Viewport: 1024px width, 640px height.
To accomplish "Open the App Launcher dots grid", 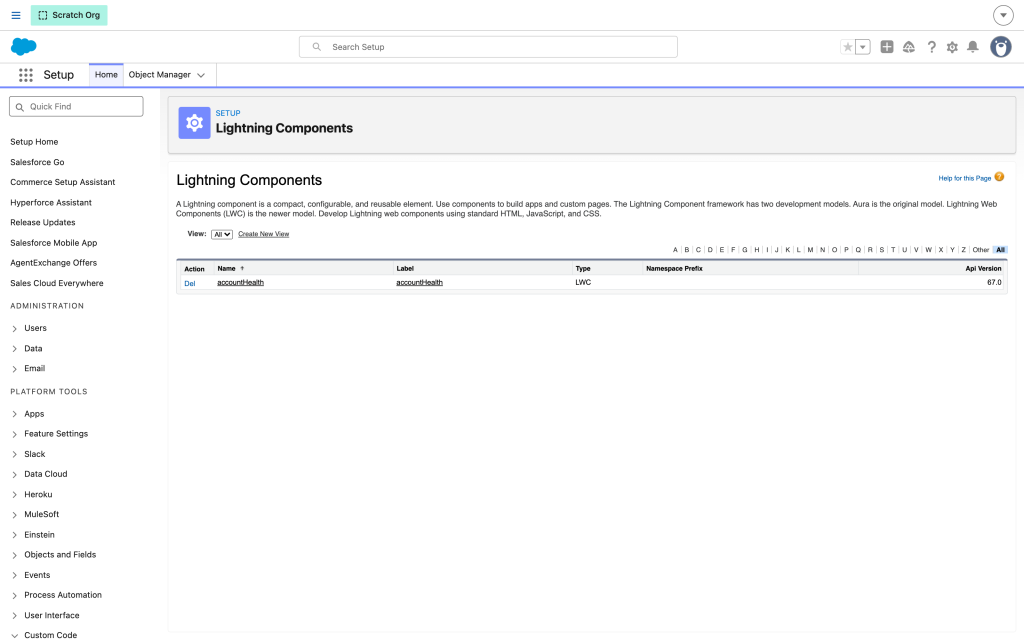I will (25, 75).
